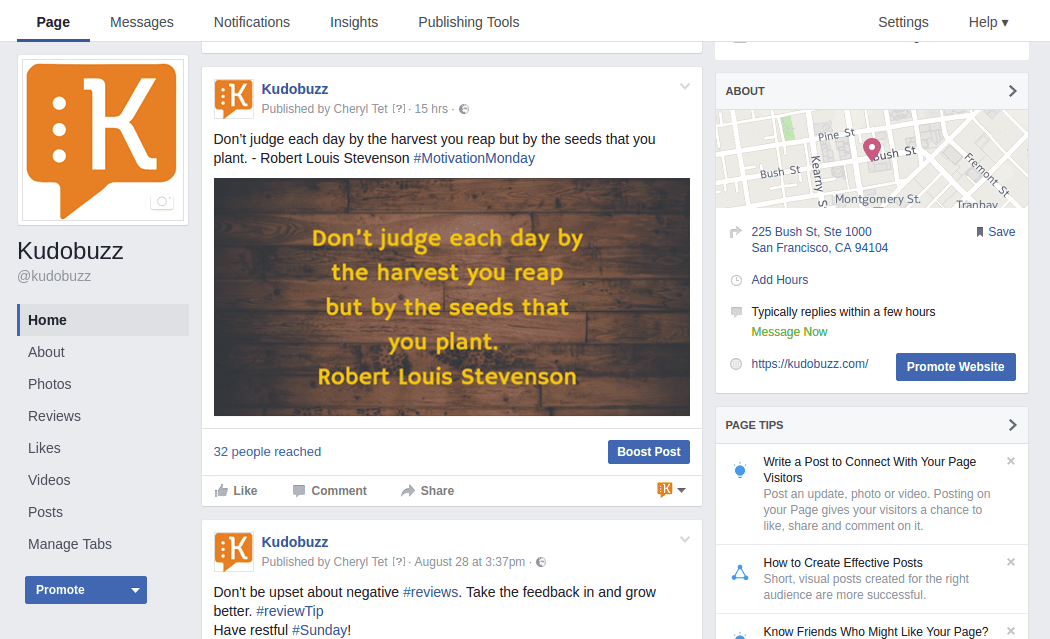Click the quote image in first post
The image size is (1050, 639).
coord(451,296)
